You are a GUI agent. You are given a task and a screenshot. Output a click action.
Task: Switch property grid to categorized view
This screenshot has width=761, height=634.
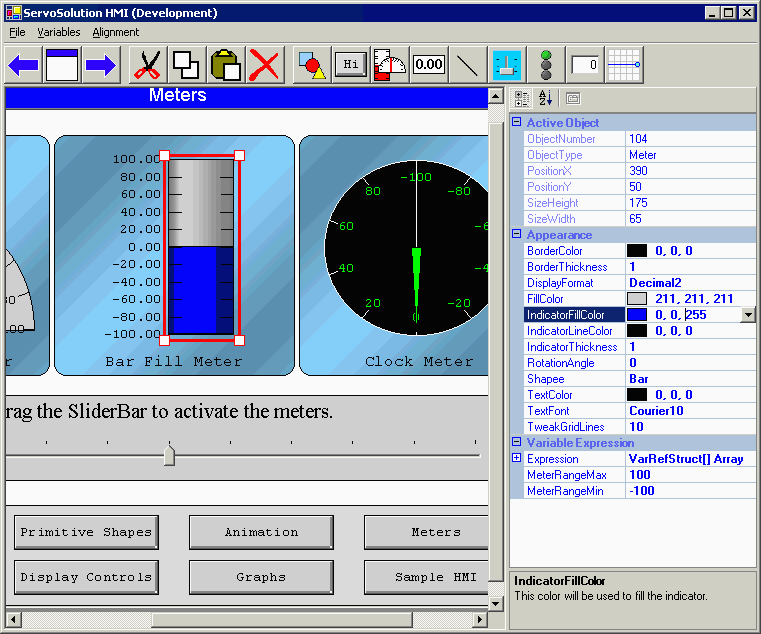(x=521, y=98)
